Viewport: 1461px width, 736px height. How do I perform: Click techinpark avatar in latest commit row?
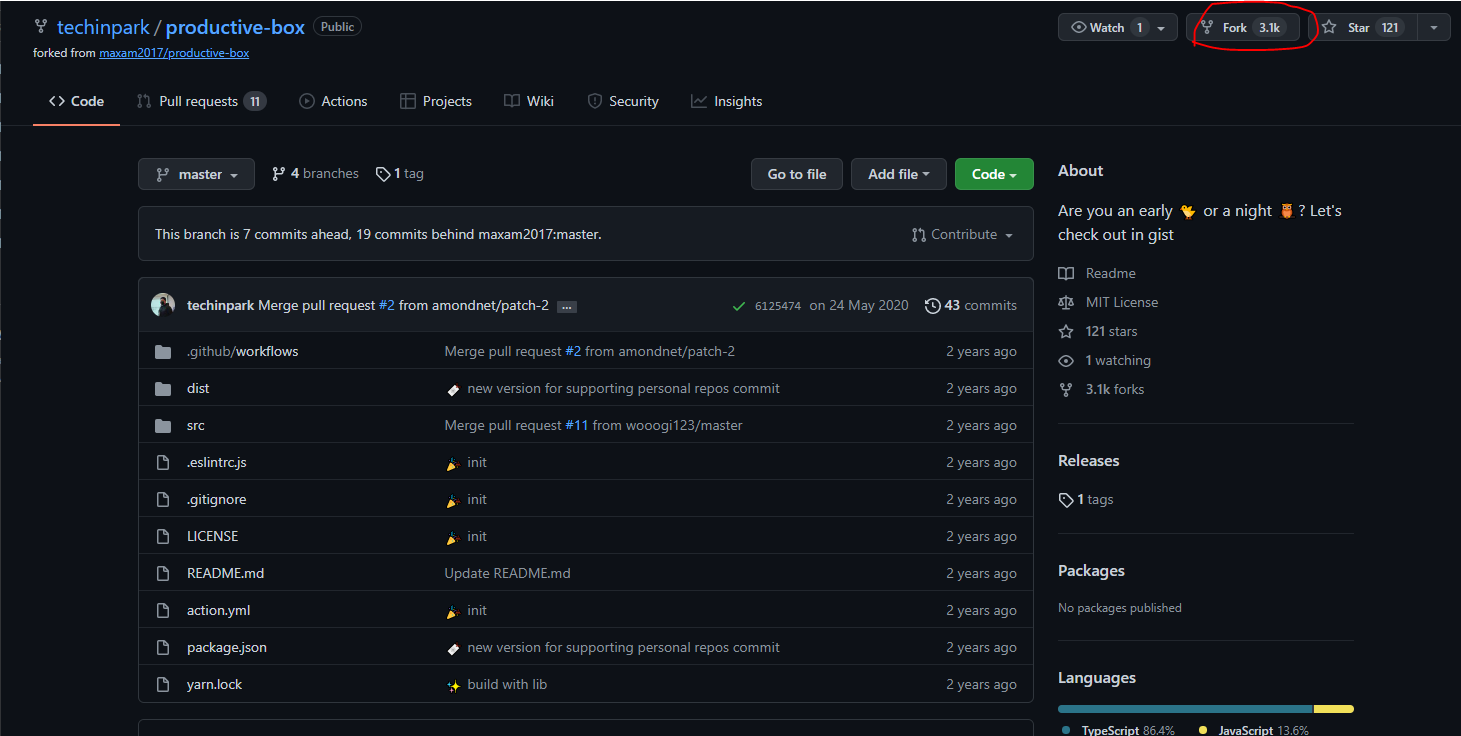tap(163, 305)
